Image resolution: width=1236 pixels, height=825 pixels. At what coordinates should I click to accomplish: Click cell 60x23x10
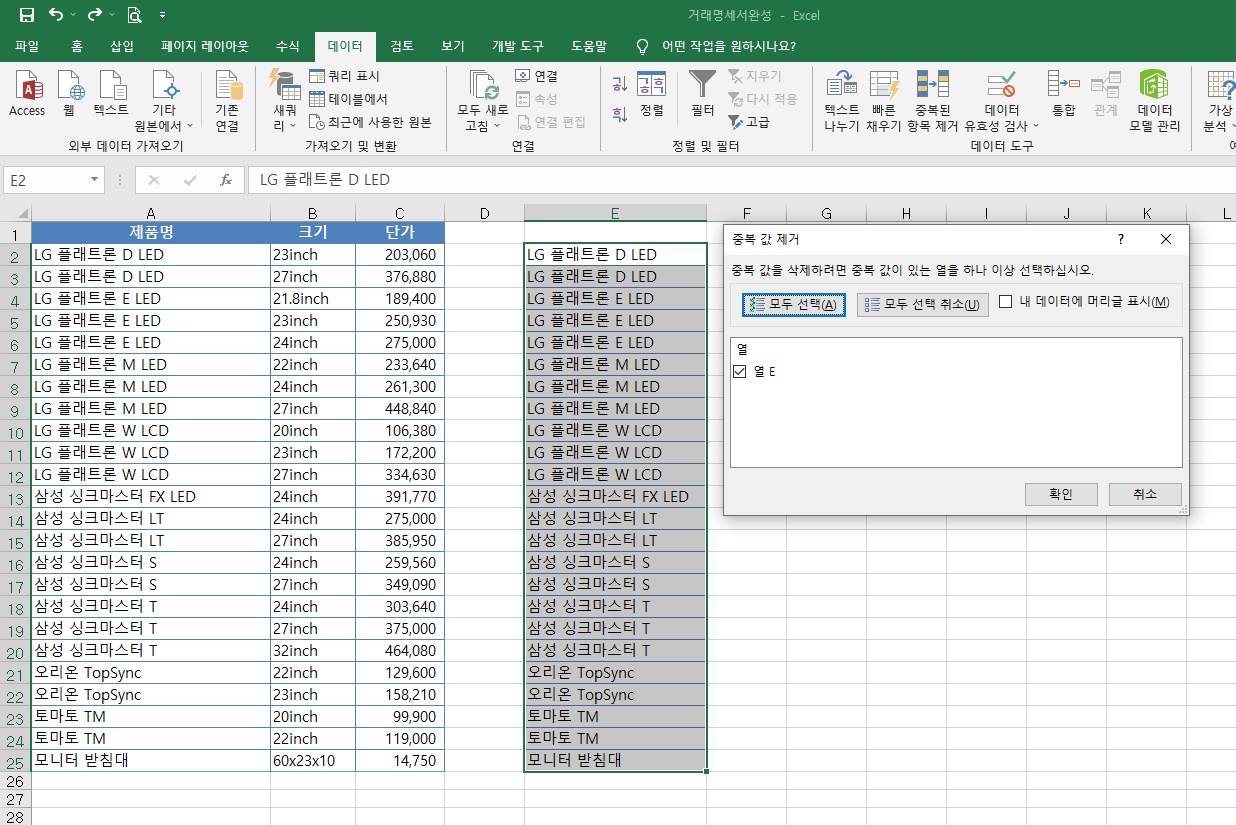point(313,760)
